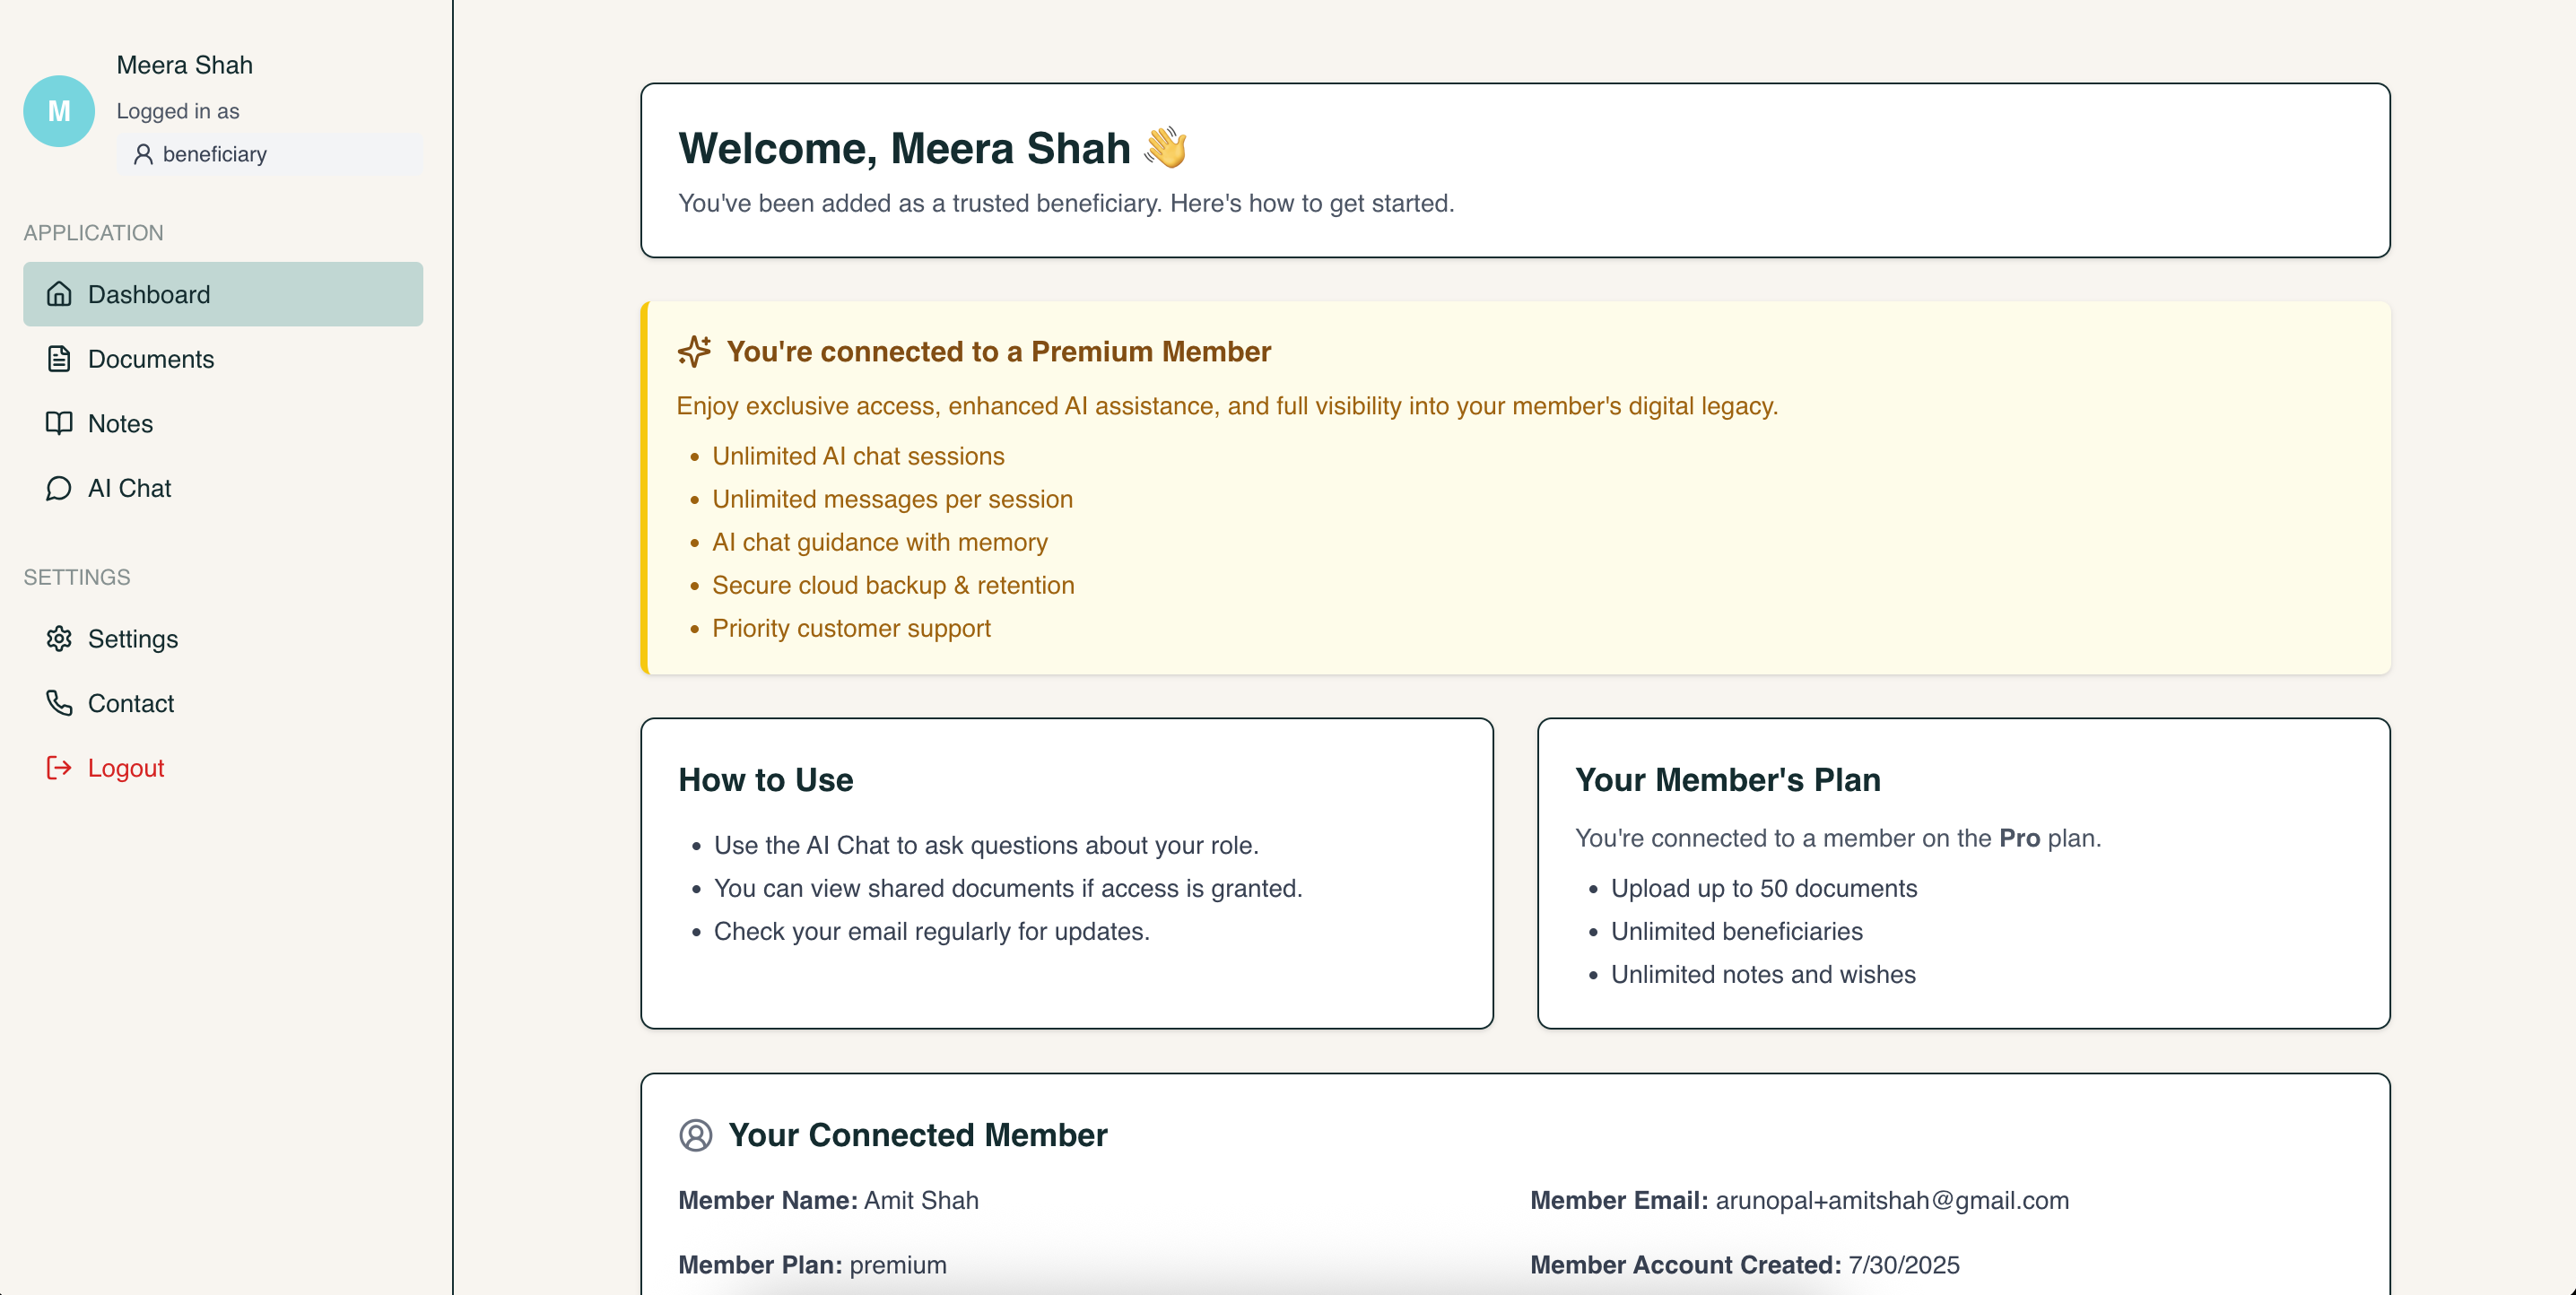Open AI Chat menu item
This screenshot has width=2576, height=1295.
tap(130, 488)
